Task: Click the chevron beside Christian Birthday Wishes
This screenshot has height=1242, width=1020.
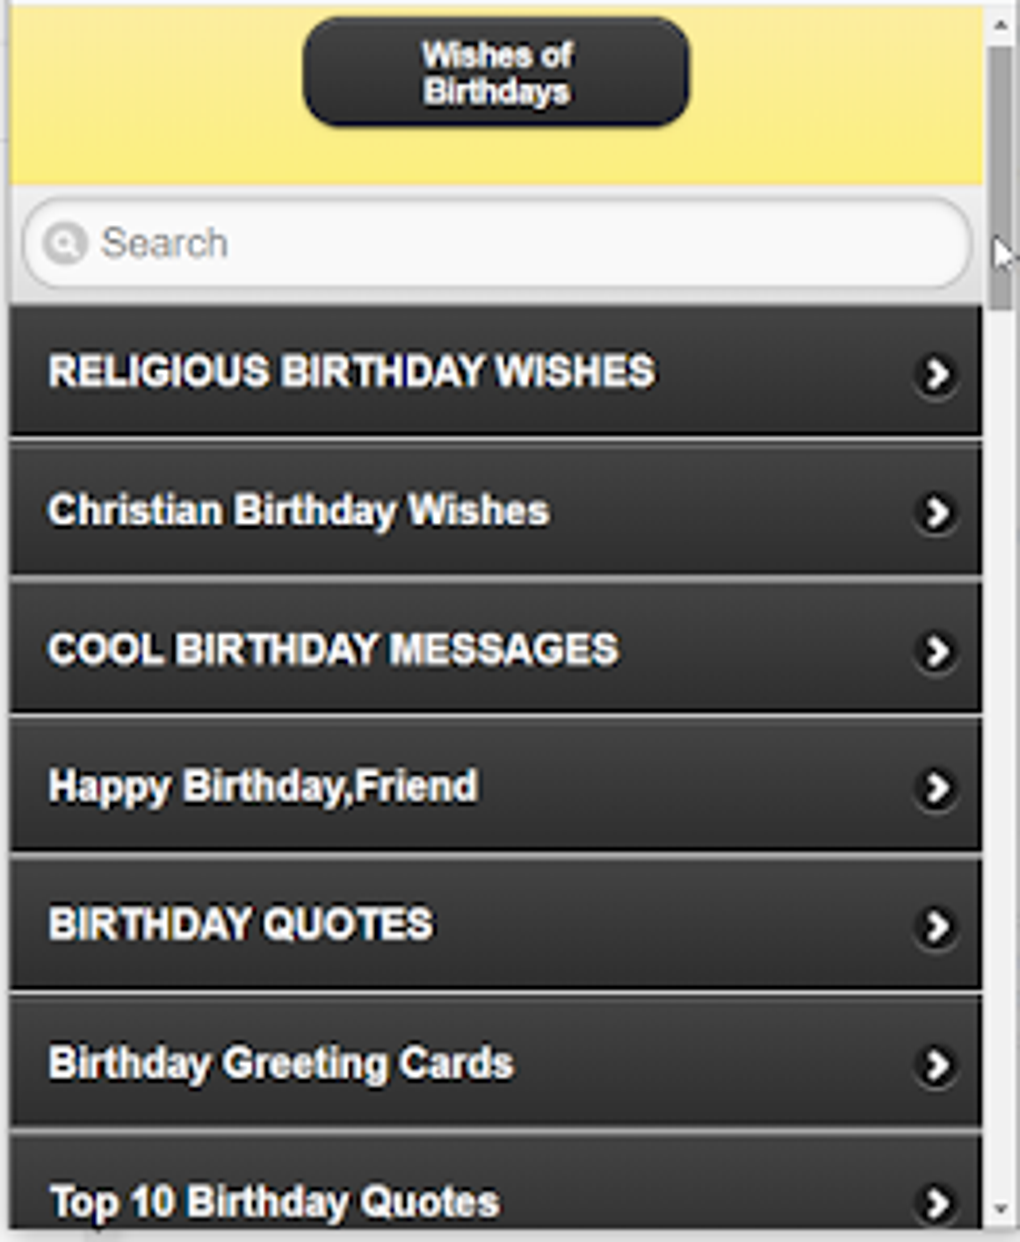Action: point(936,510)
